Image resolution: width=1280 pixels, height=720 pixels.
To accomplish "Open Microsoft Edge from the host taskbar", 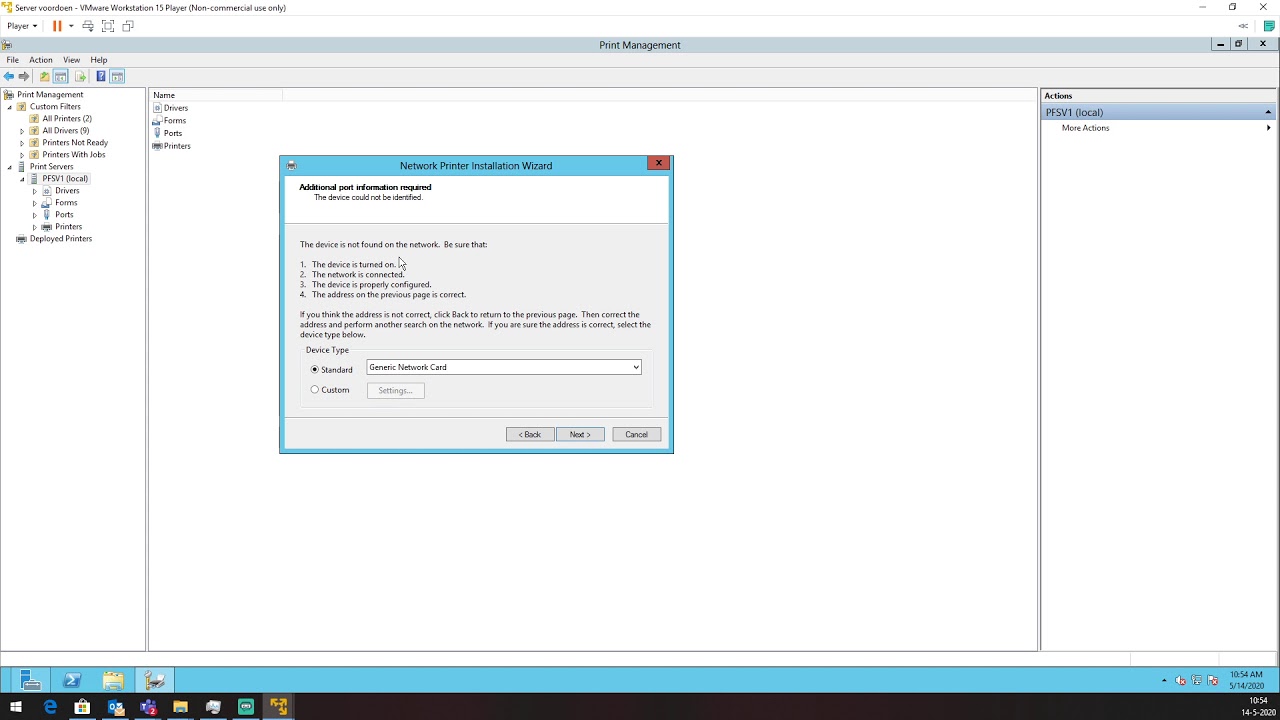I will (50, 707).
